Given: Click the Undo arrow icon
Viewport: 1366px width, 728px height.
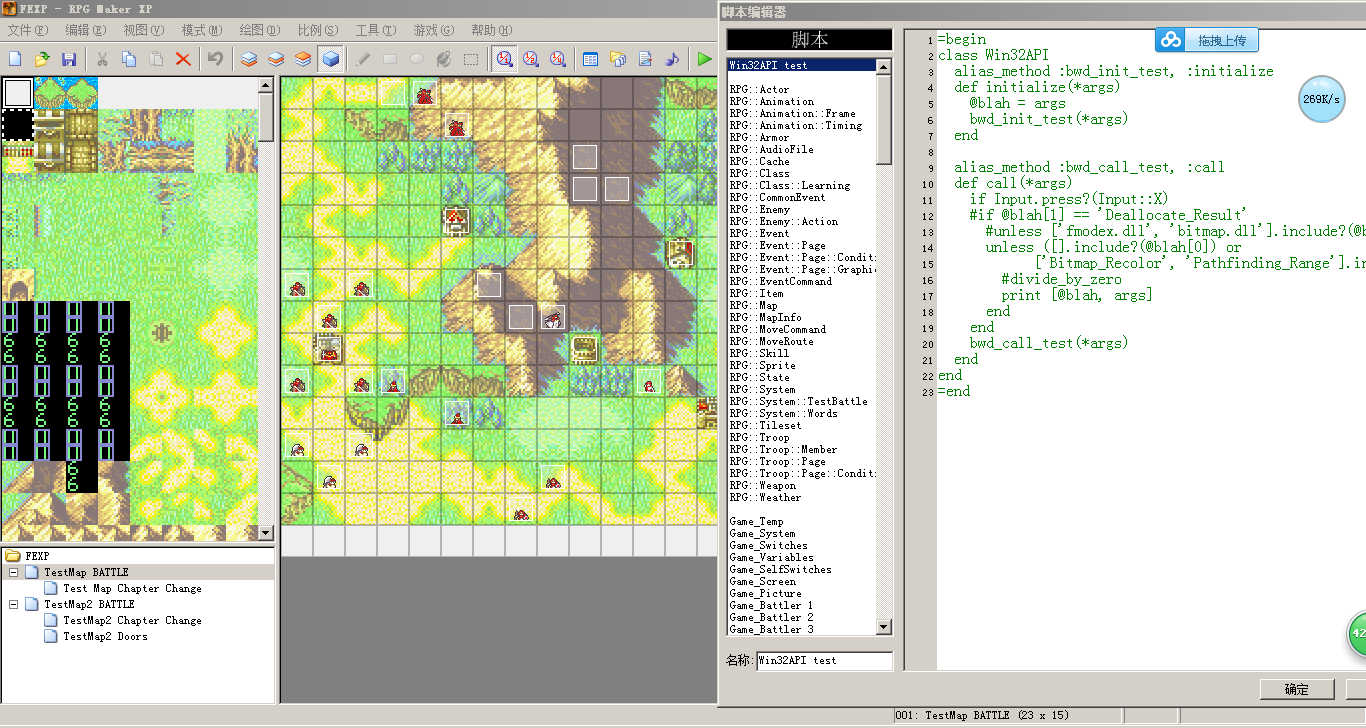Looking at the screenshot, I should 215,59.
